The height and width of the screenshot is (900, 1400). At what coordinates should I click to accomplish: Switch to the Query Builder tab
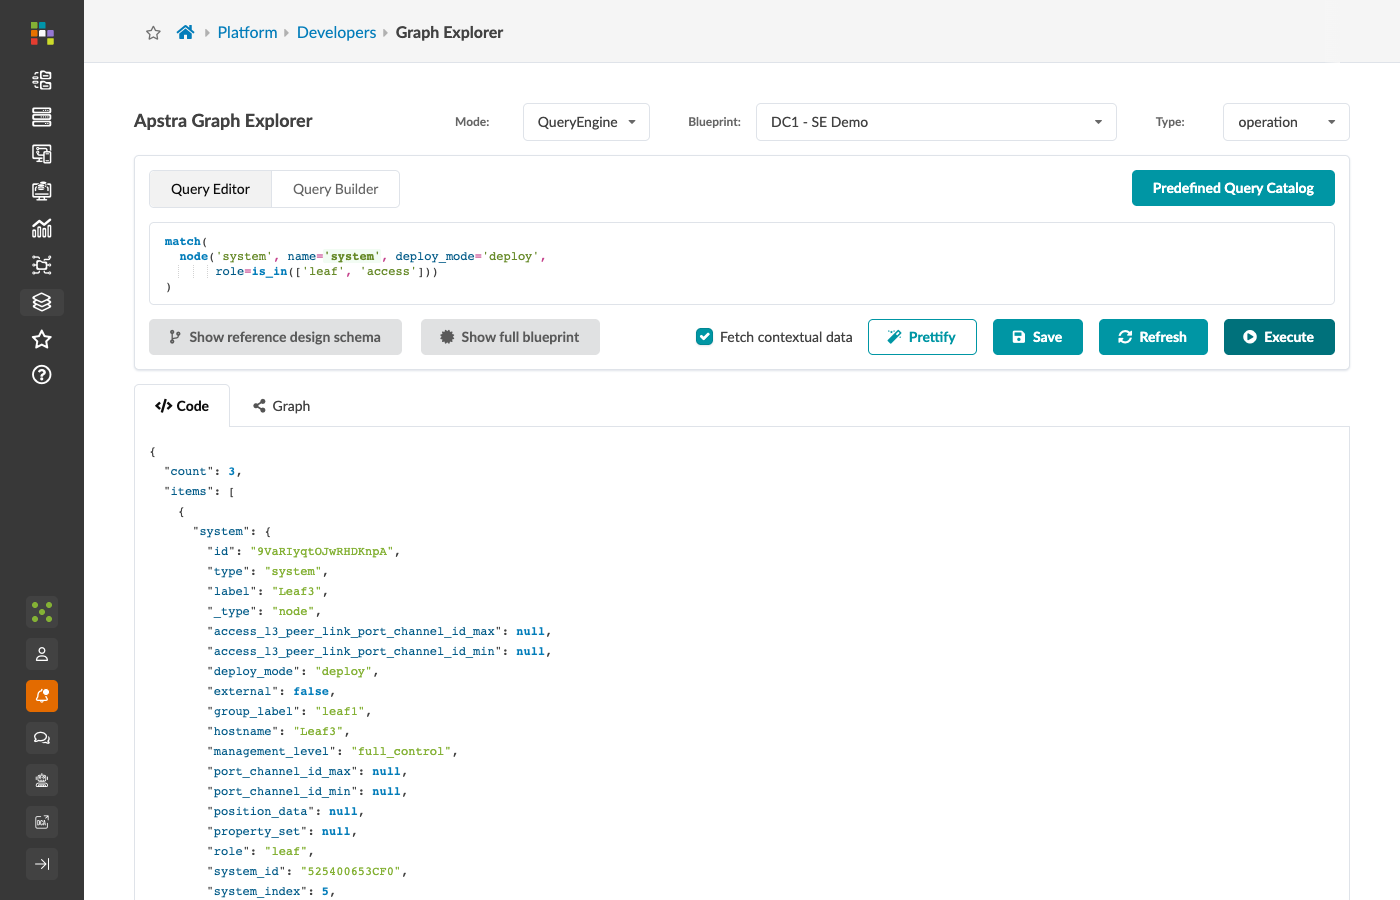tap(336, 189)
